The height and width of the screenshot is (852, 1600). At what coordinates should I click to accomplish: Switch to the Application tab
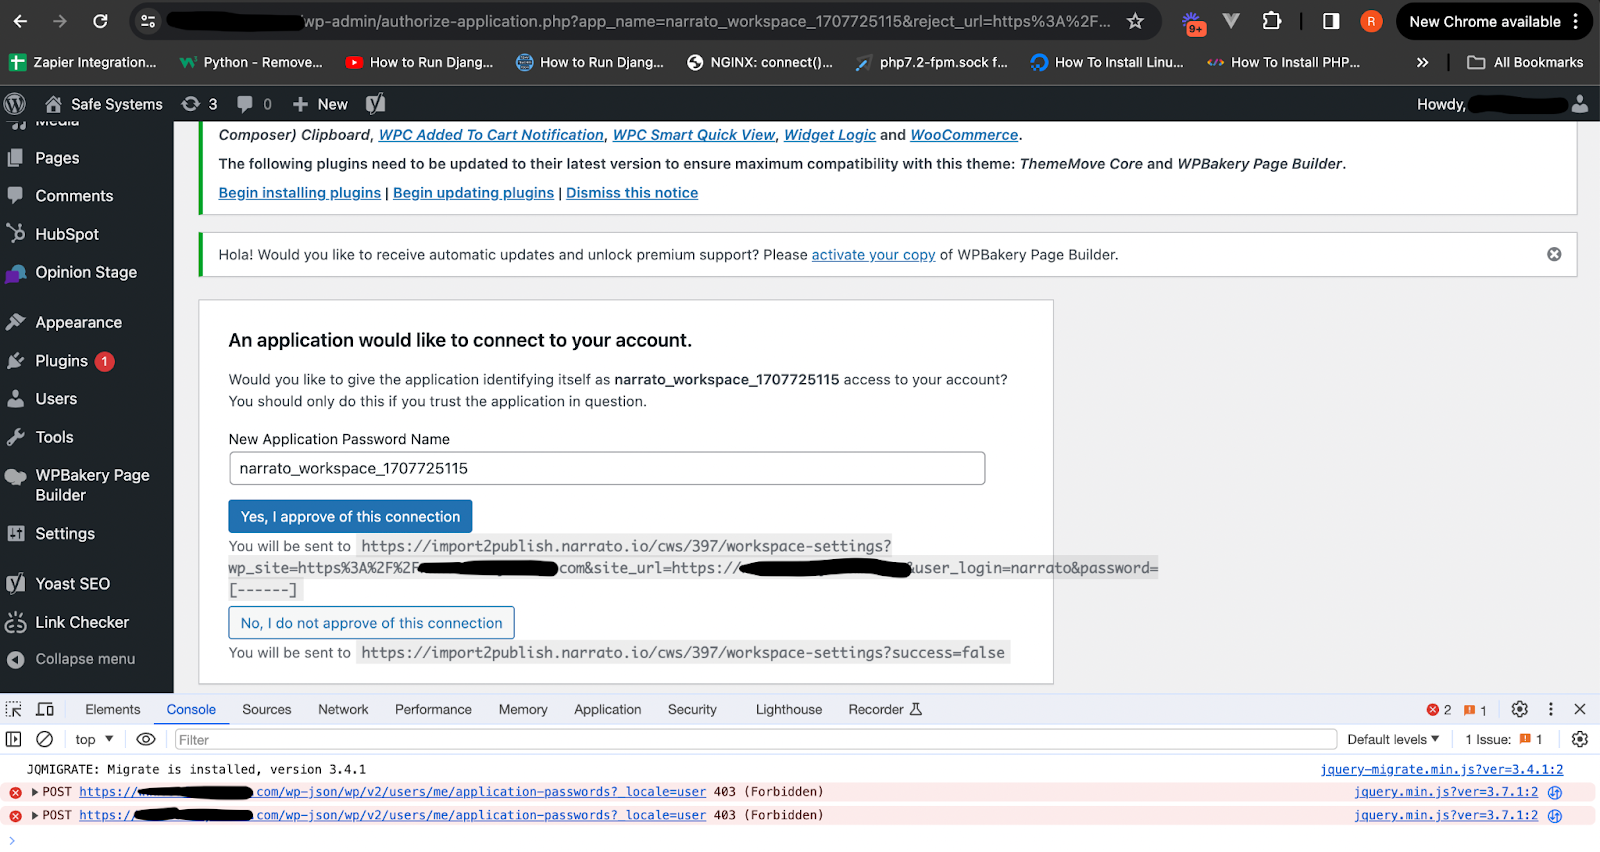coord(608,709)
